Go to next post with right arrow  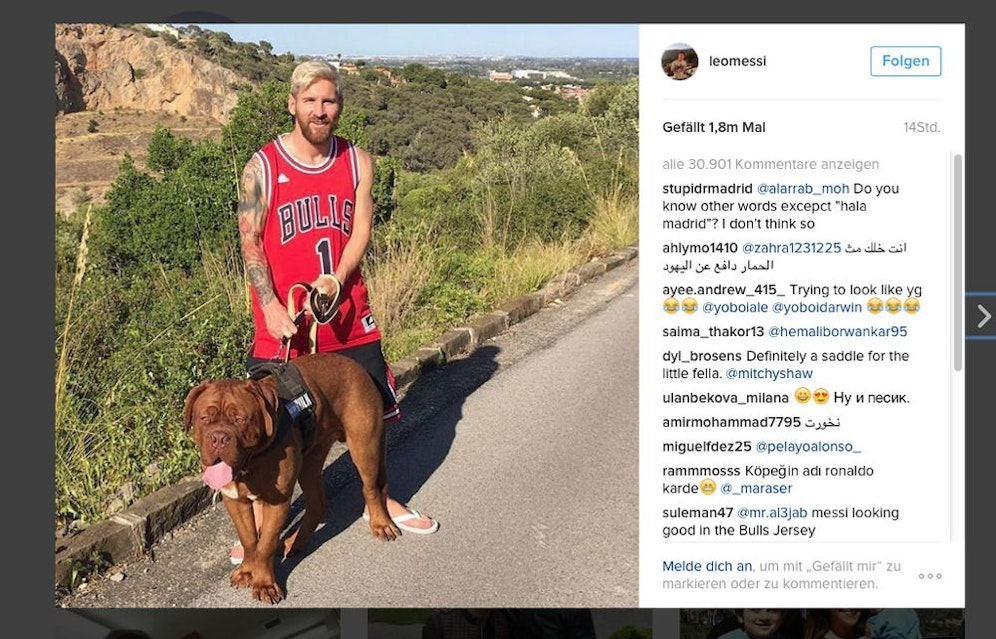coord(983,316)
